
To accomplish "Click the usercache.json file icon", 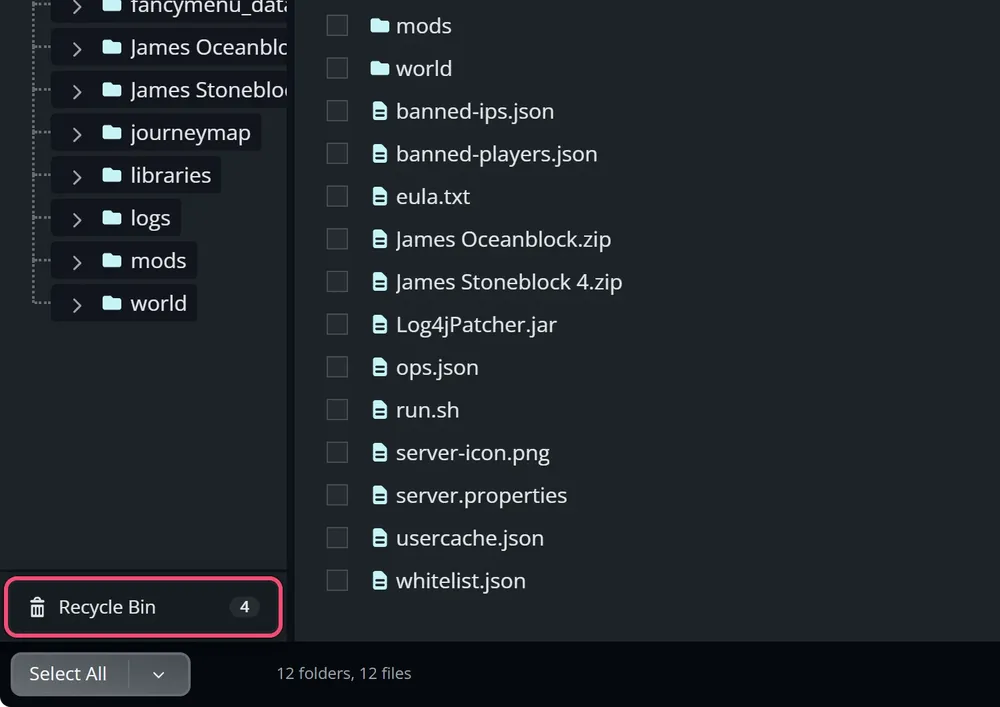I will (x=379, y=538).
